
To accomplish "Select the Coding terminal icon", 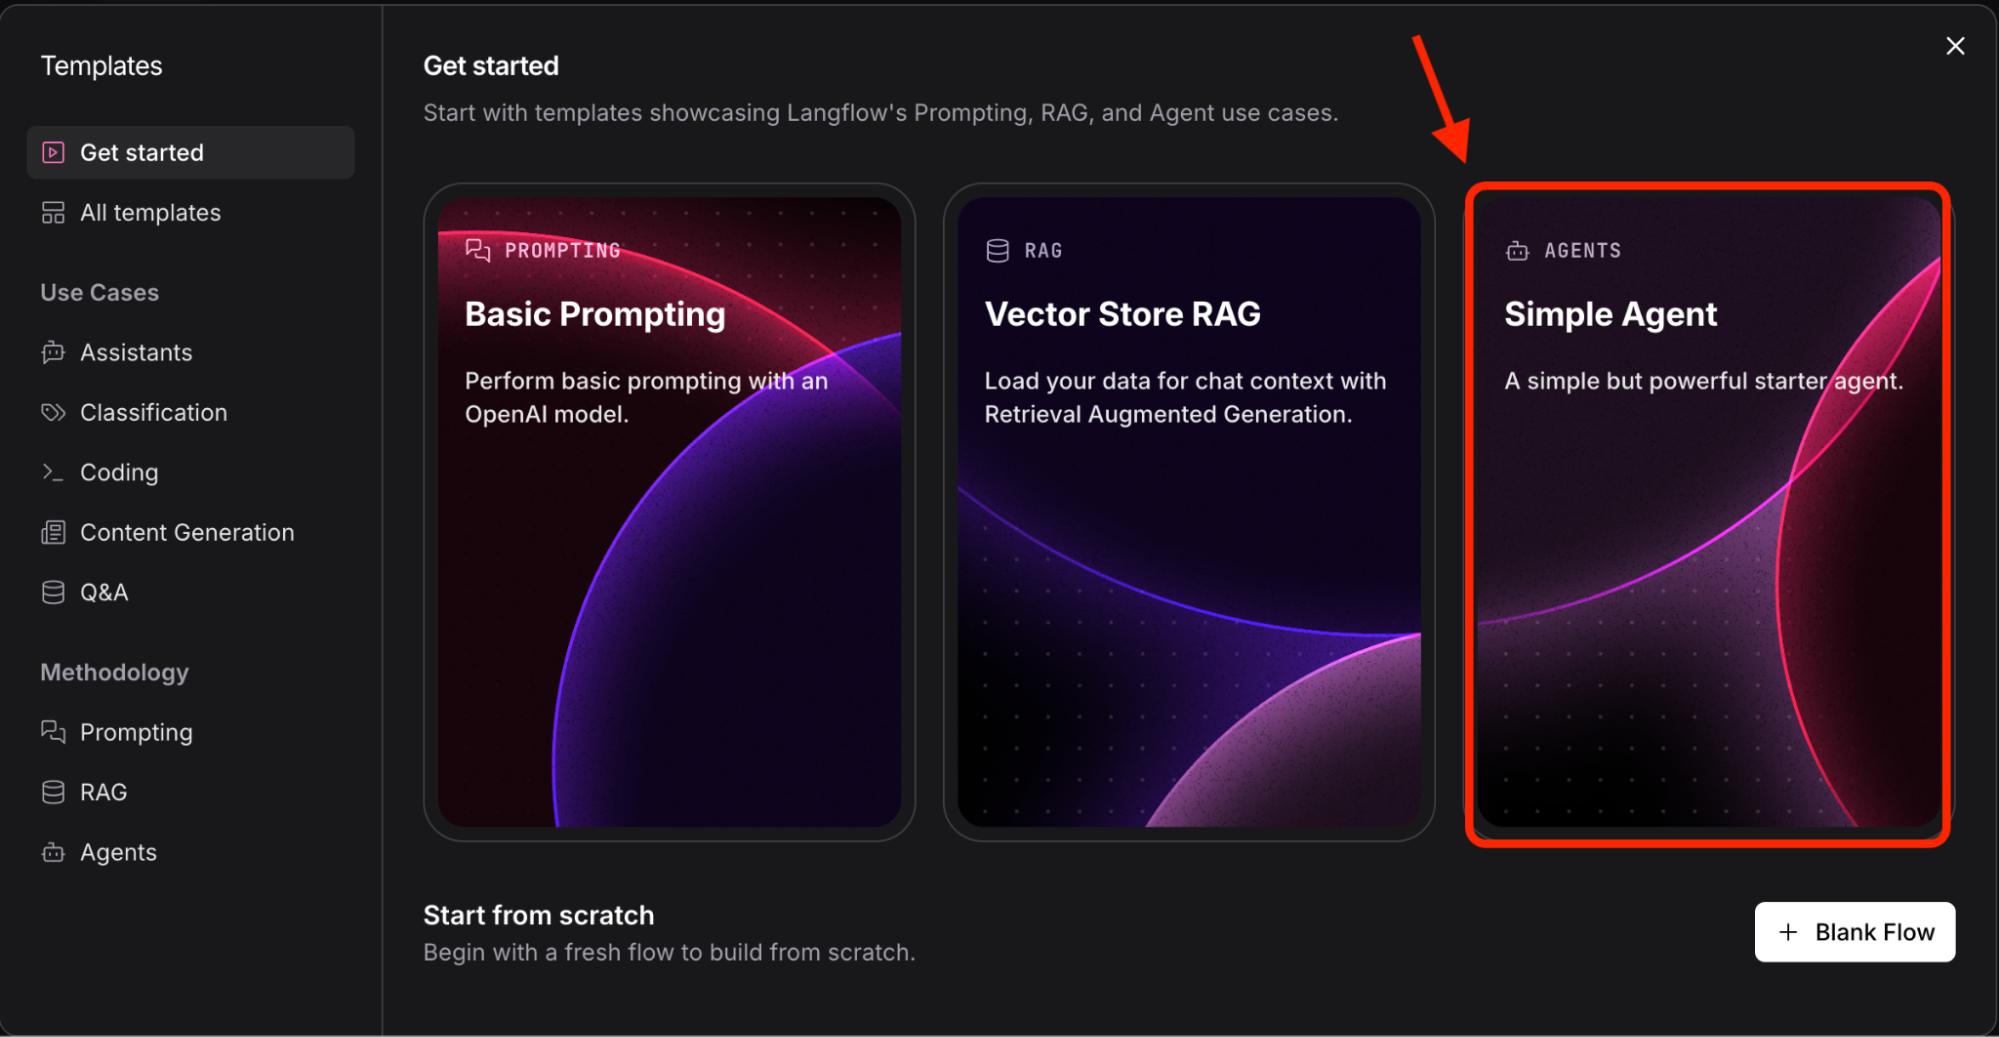I will (x=52, y=472).
